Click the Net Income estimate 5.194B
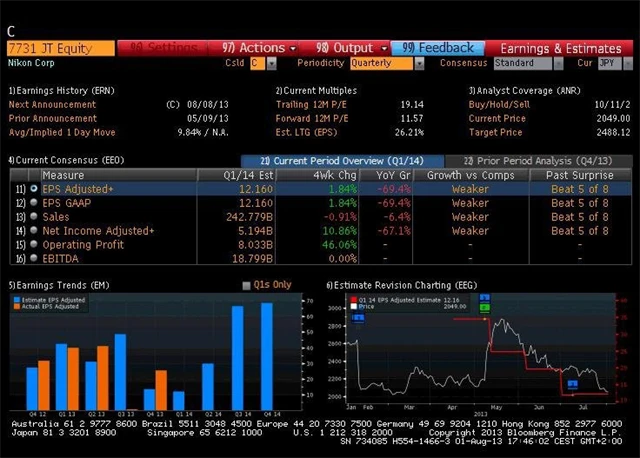640x458 pixels. [256, 231]
